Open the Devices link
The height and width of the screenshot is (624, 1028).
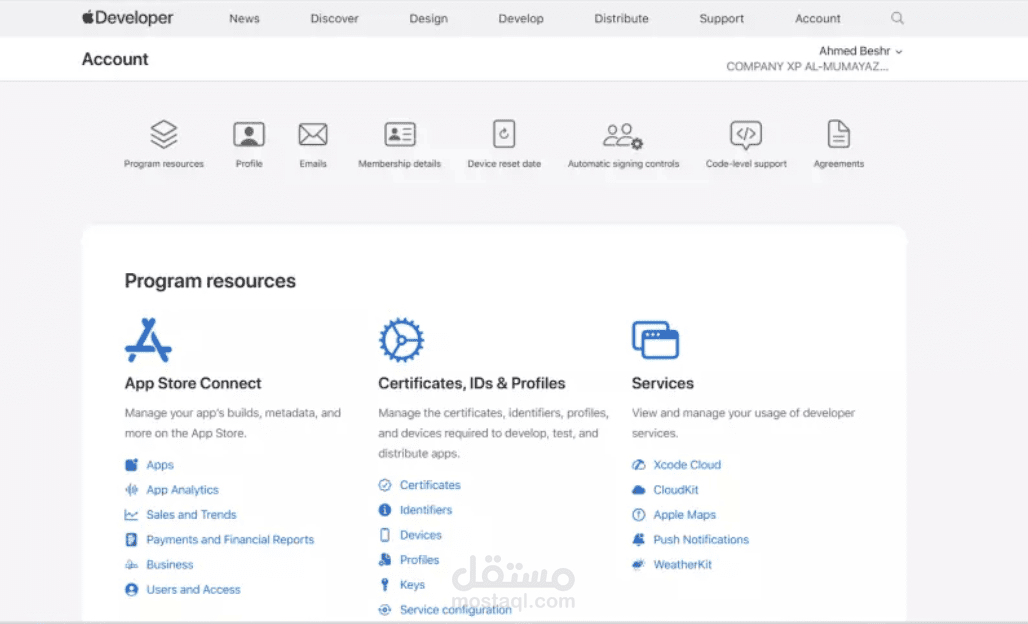(x=421, y=535)
